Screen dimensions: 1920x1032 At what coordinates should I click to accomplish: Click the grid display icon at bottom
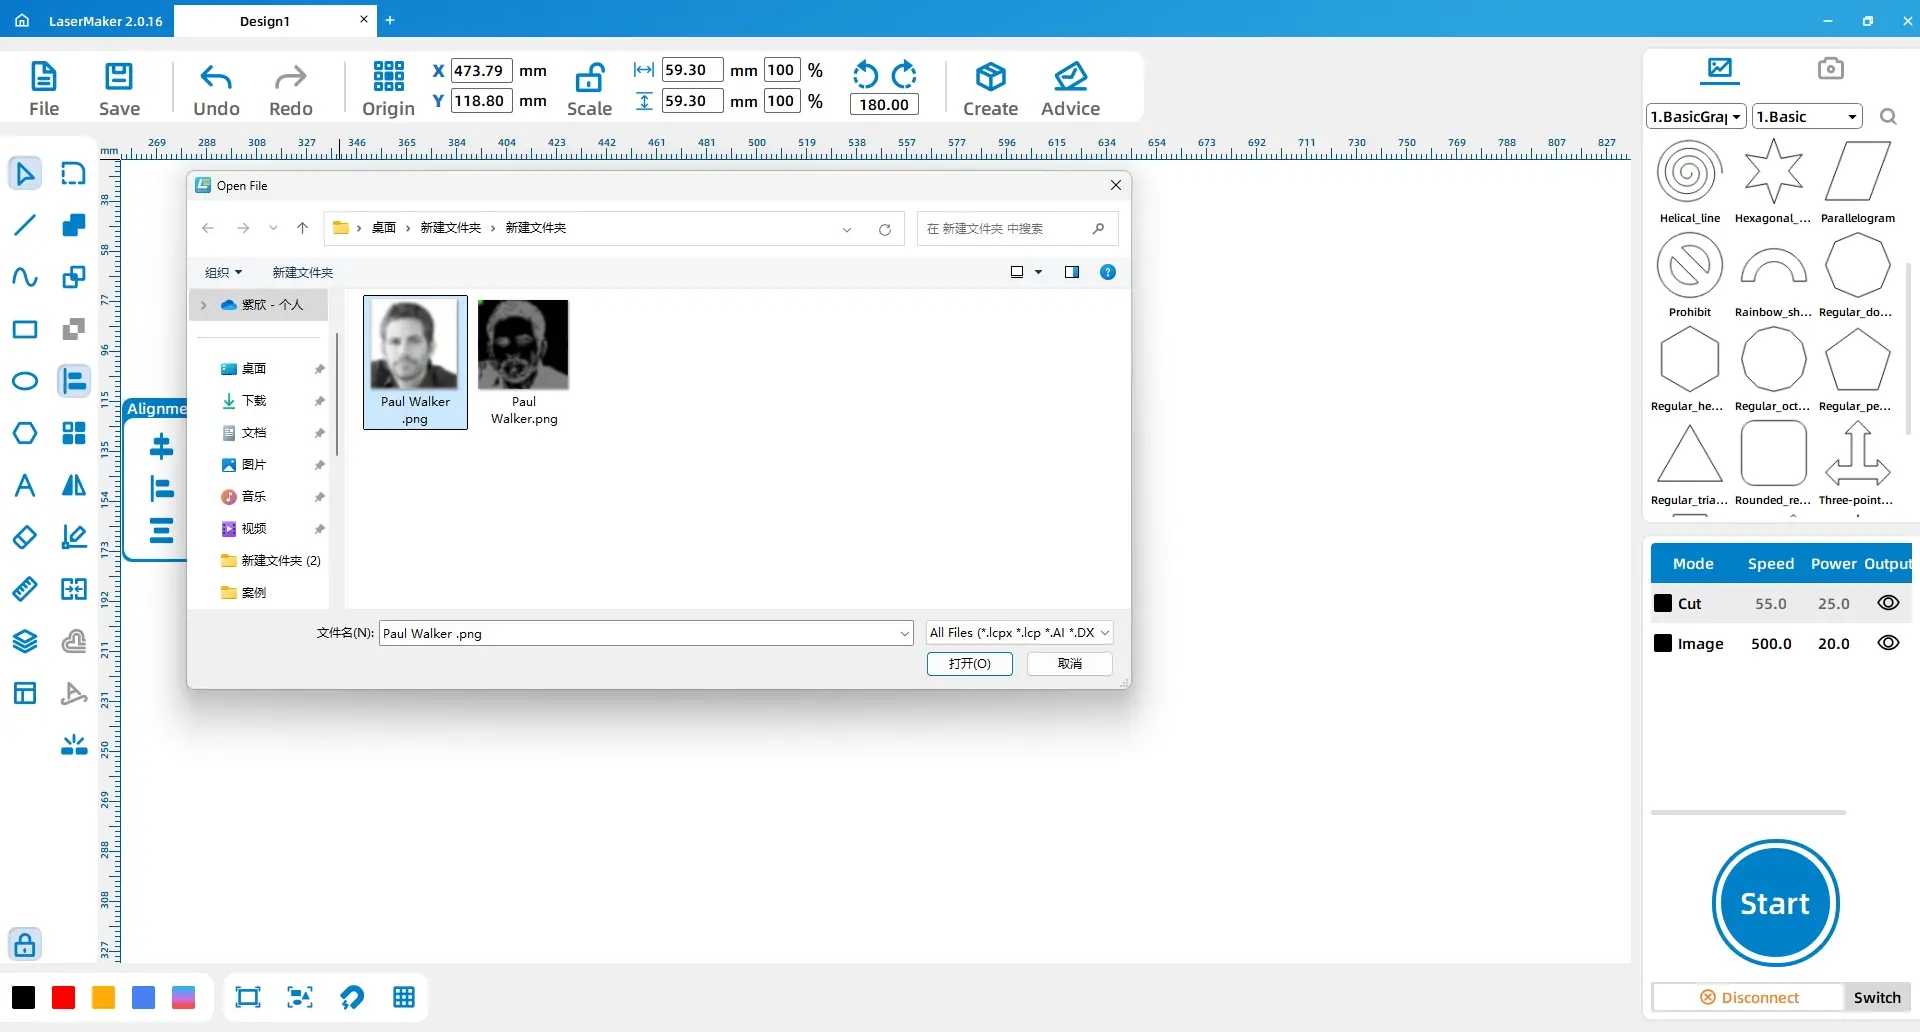tap(404, 997)
